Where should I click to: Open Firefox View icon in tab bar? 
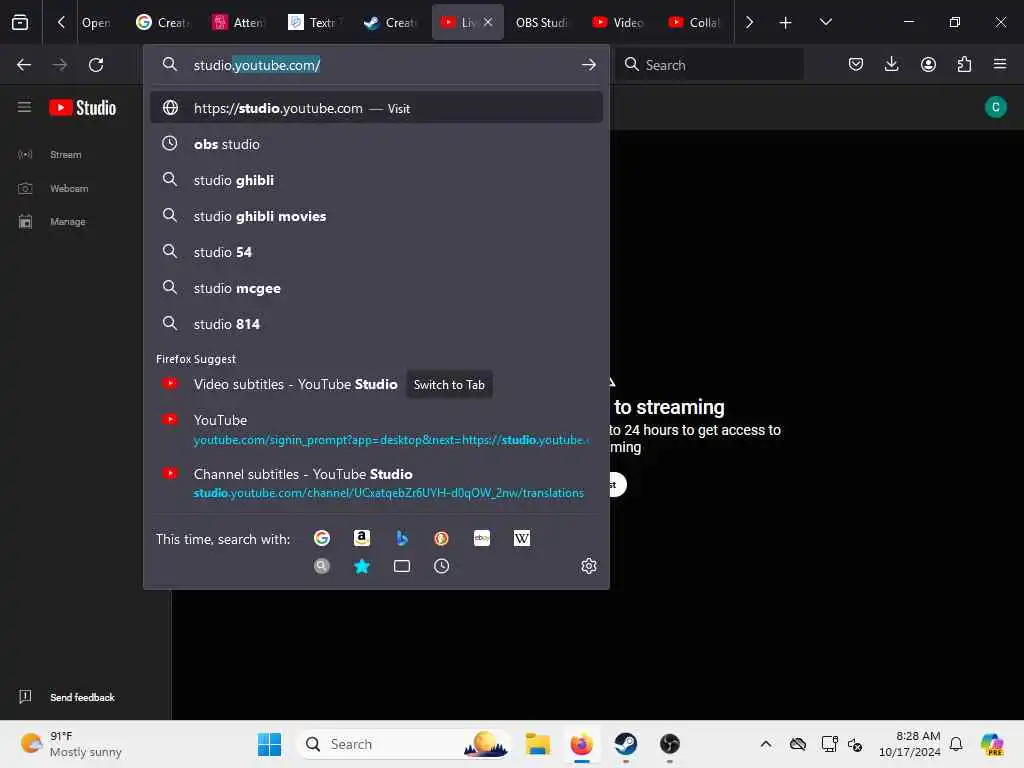tap(20, 22)
